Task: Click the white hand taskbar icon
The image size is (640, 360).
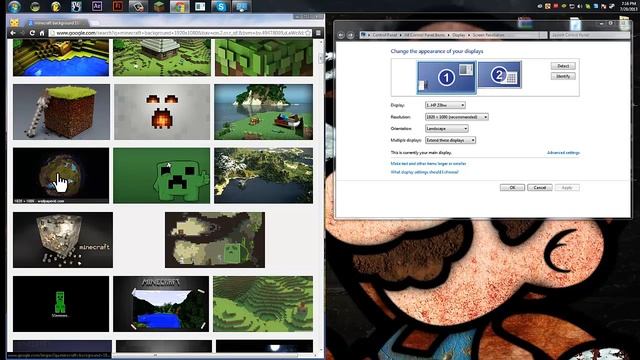Action: point(76,6)
